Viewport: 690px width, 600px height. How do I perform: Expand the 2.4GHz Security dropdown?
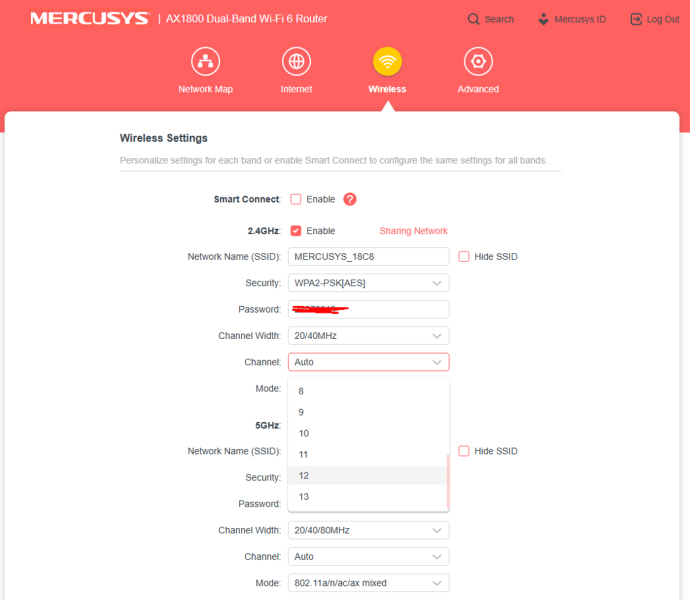(368, 283)
